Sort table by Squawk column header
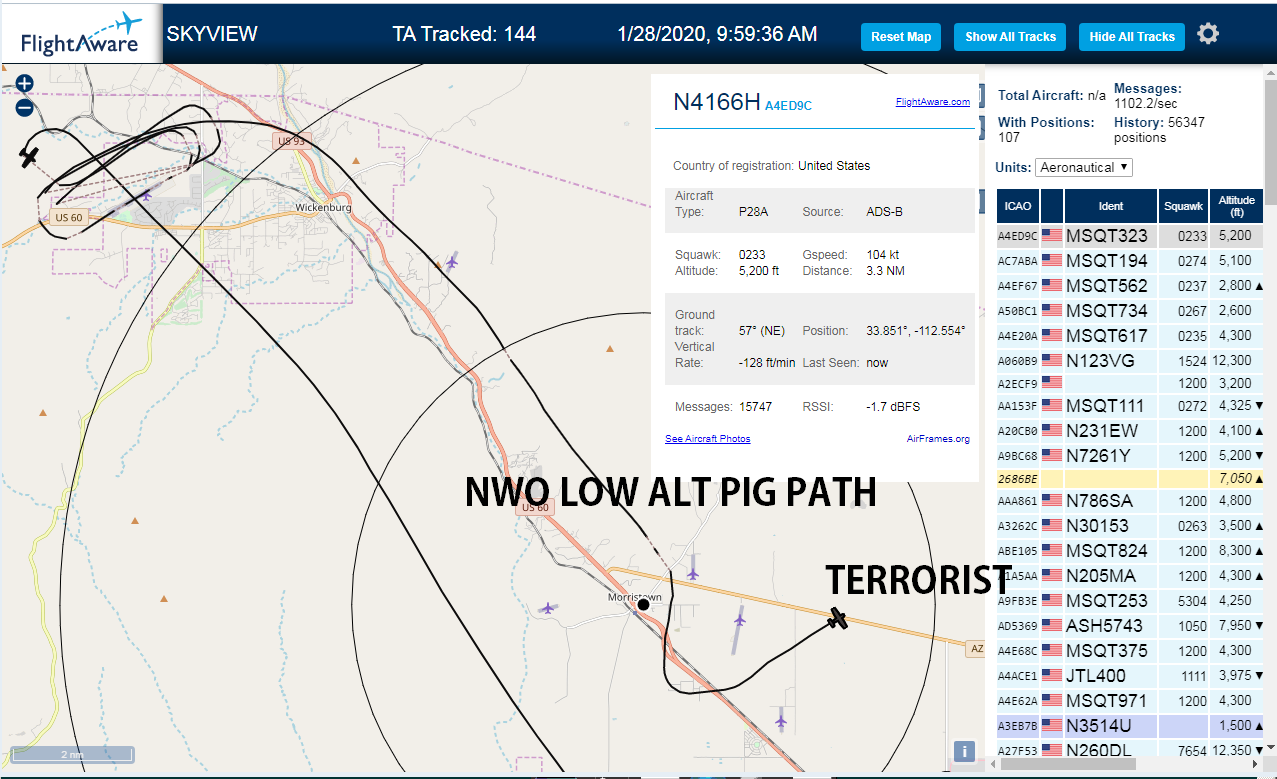1277x779 pixels. click(x=1184, y=206)
